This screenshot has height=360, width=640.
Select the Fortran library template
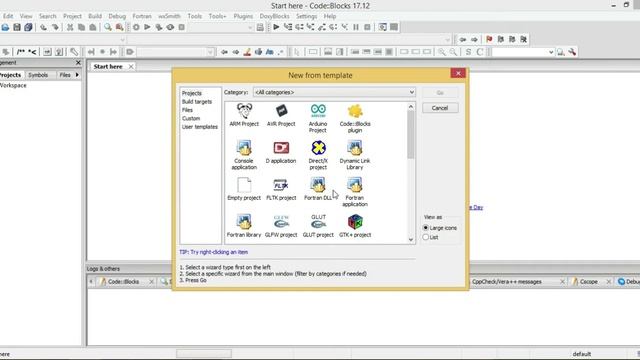pyautogui.click(x=244, y=226)
